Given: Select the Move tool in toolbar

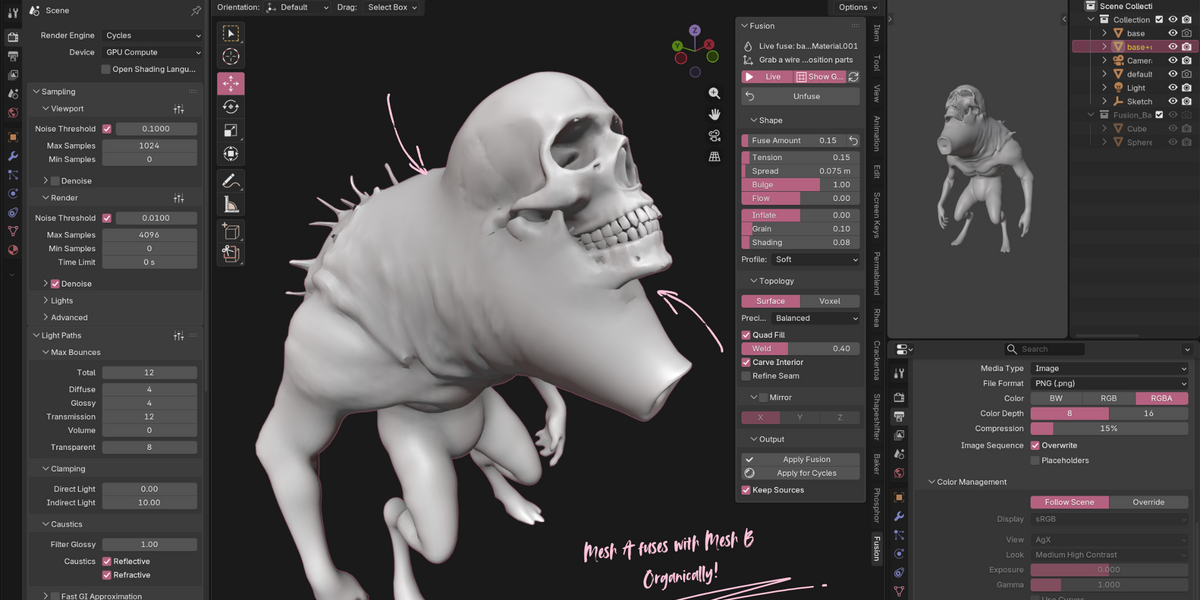Looking at the screenshot, I should [x=230, y=84].
